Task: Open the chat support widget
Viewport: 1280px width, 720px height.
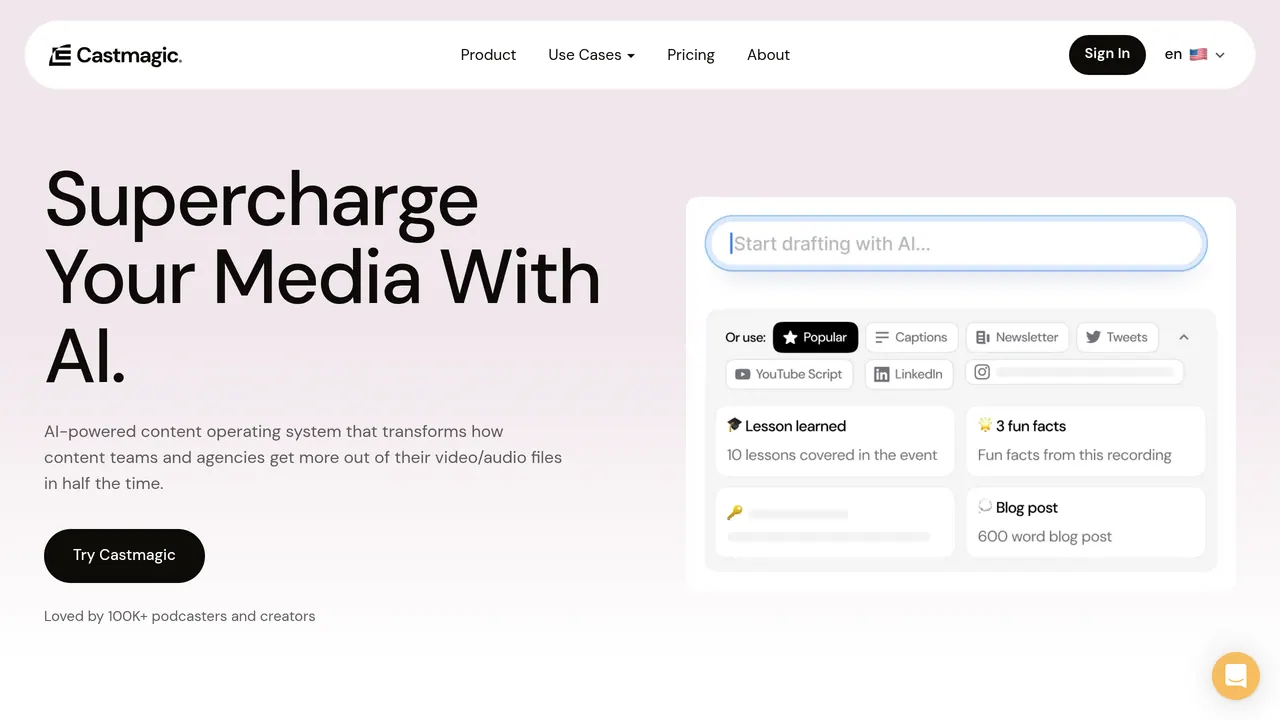Action: (x=1236, y=676)
